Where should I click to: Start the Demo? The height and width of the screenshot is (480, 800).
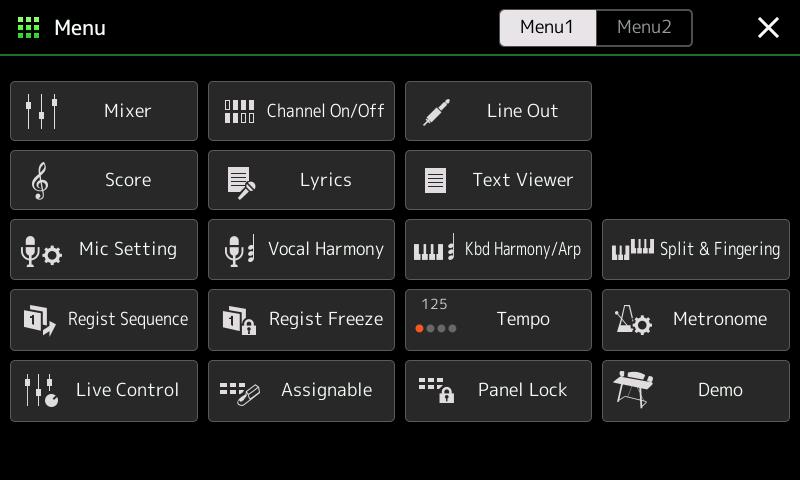[696, 391]
